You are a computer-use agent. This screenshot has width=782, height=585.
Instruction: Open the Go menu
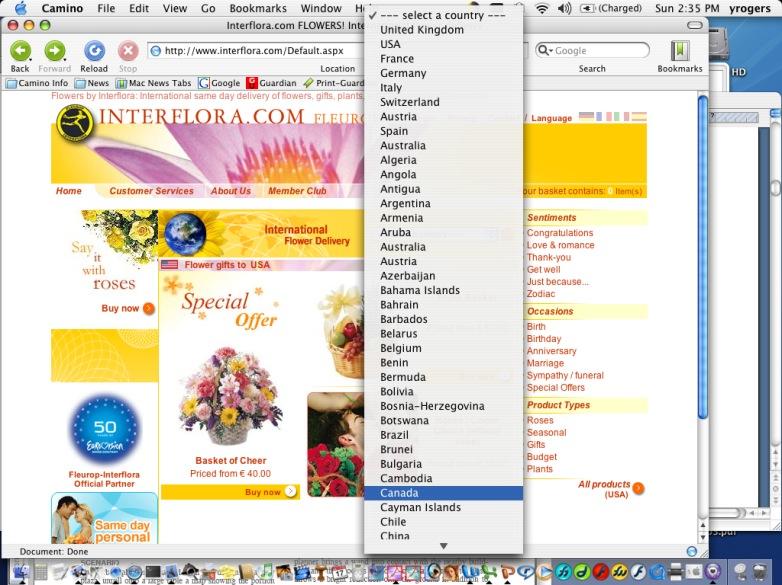(x=208, y=8)
